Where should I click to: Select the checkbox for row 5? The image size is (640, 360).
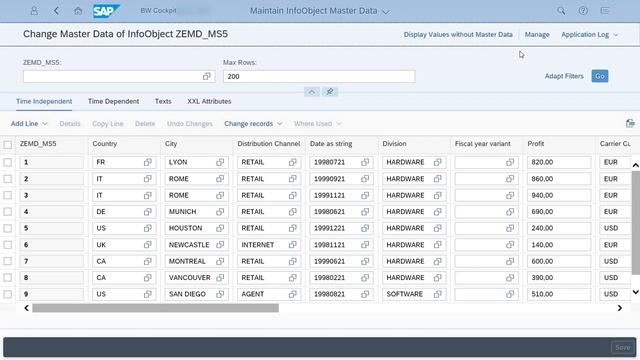pyautogui.click(x=8, y=228)
